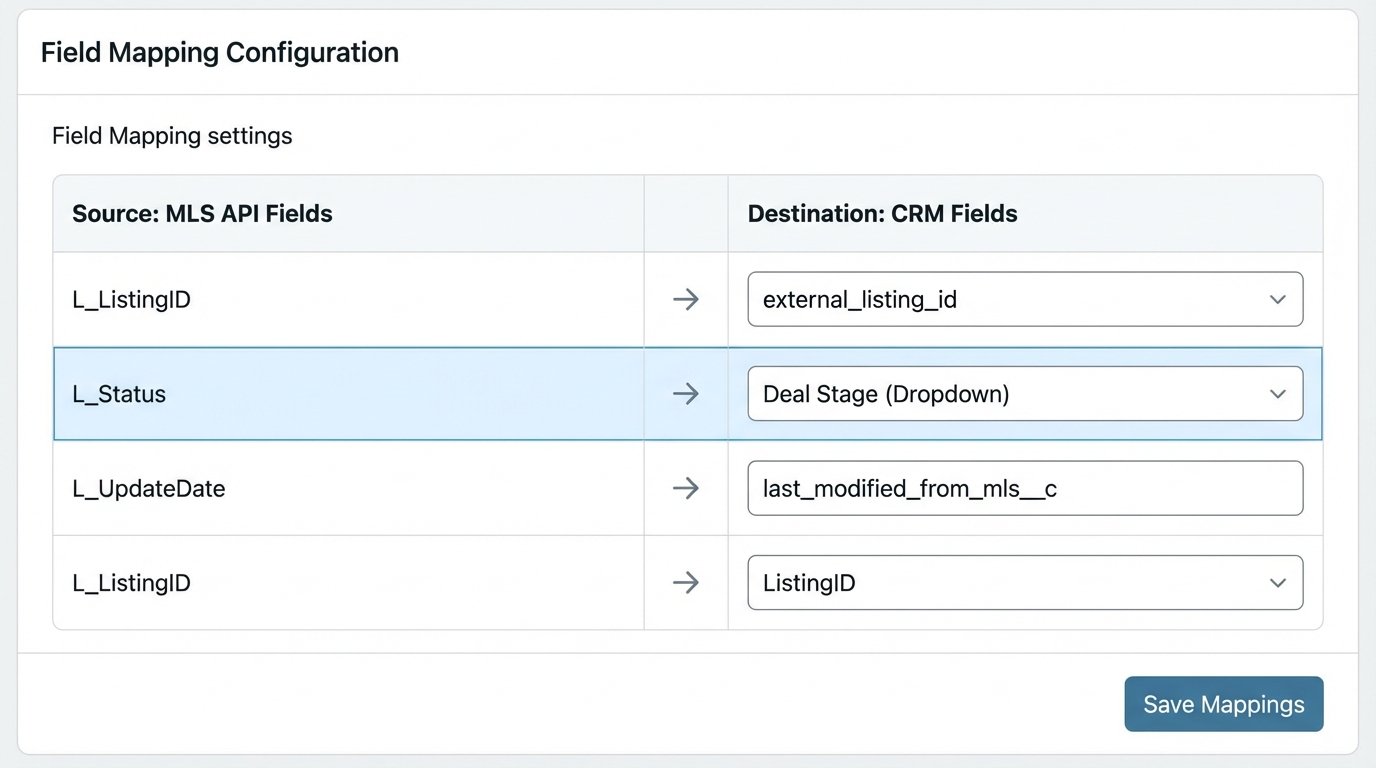
Task: Open the Deal Stage (Dropdown) selector
Action: (1025, 394)
